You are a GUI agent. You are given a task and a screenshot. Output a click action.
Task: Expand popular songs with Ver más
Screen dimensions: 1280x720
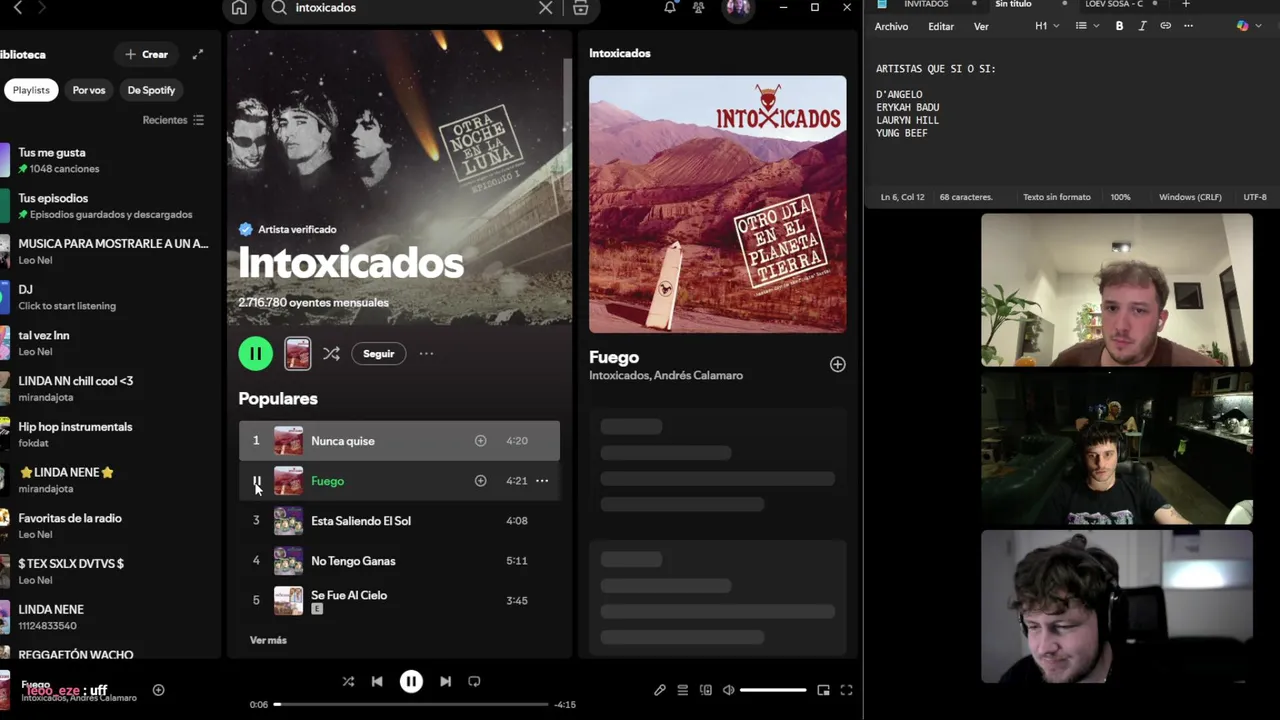(x=268, y=640)
